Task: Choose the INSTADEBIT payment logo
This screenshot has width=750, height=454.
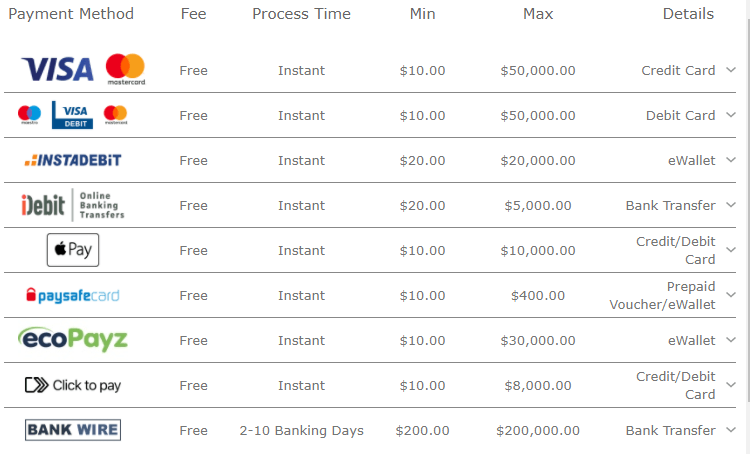Action: tap(73, 160)
